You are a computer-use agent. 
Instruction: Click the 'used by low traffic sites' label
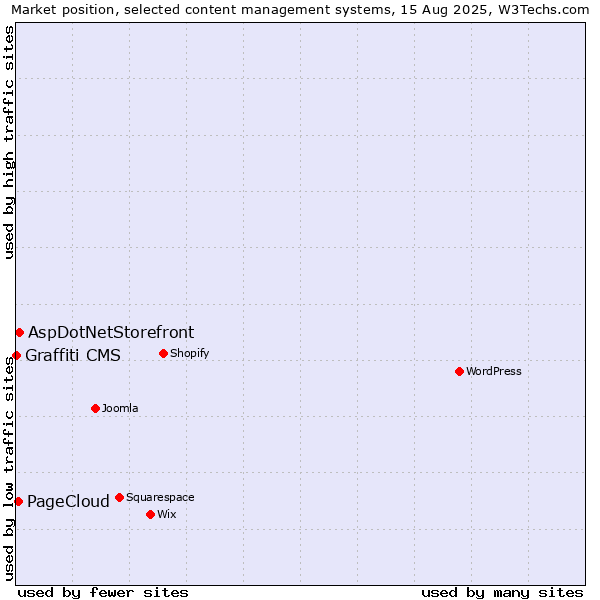coord(8,469)
